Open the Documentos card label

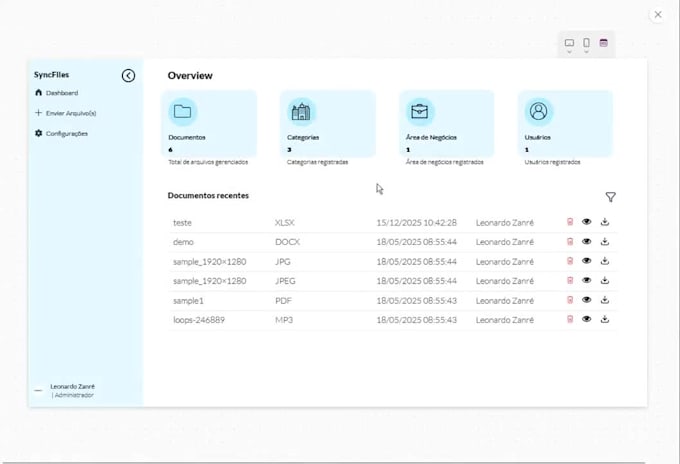click(187, 137)
